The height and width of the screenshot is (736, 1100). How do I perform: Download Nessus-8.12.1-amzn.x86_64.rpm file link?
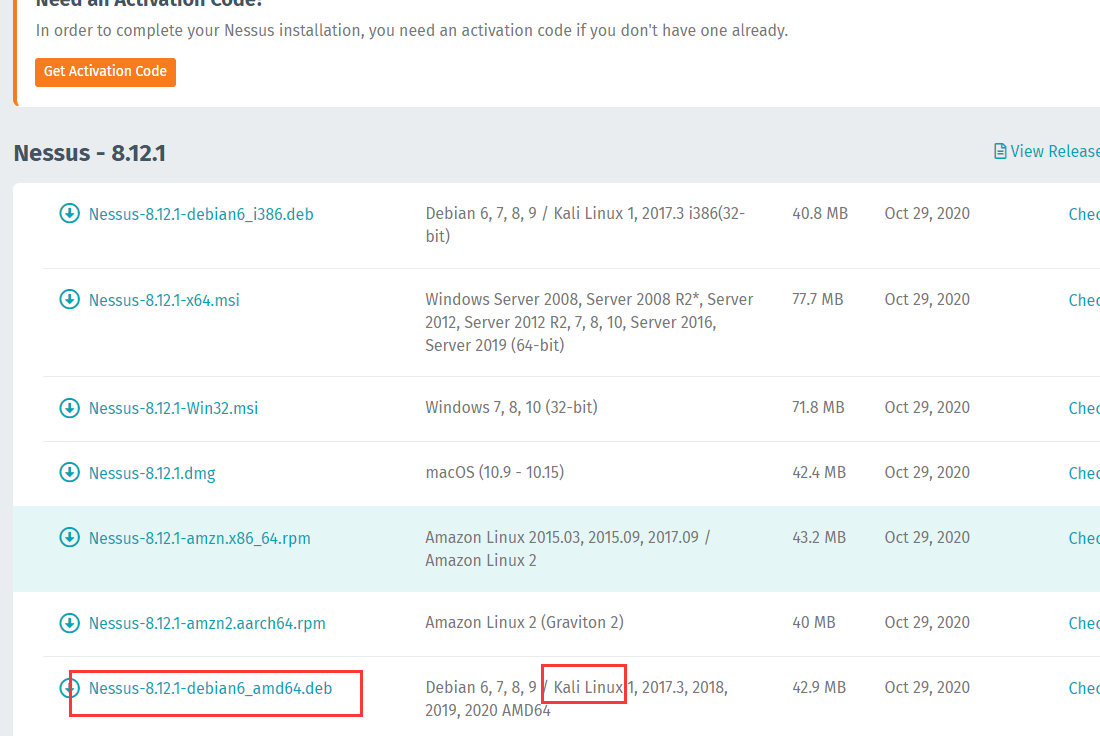tap(199, 539)
